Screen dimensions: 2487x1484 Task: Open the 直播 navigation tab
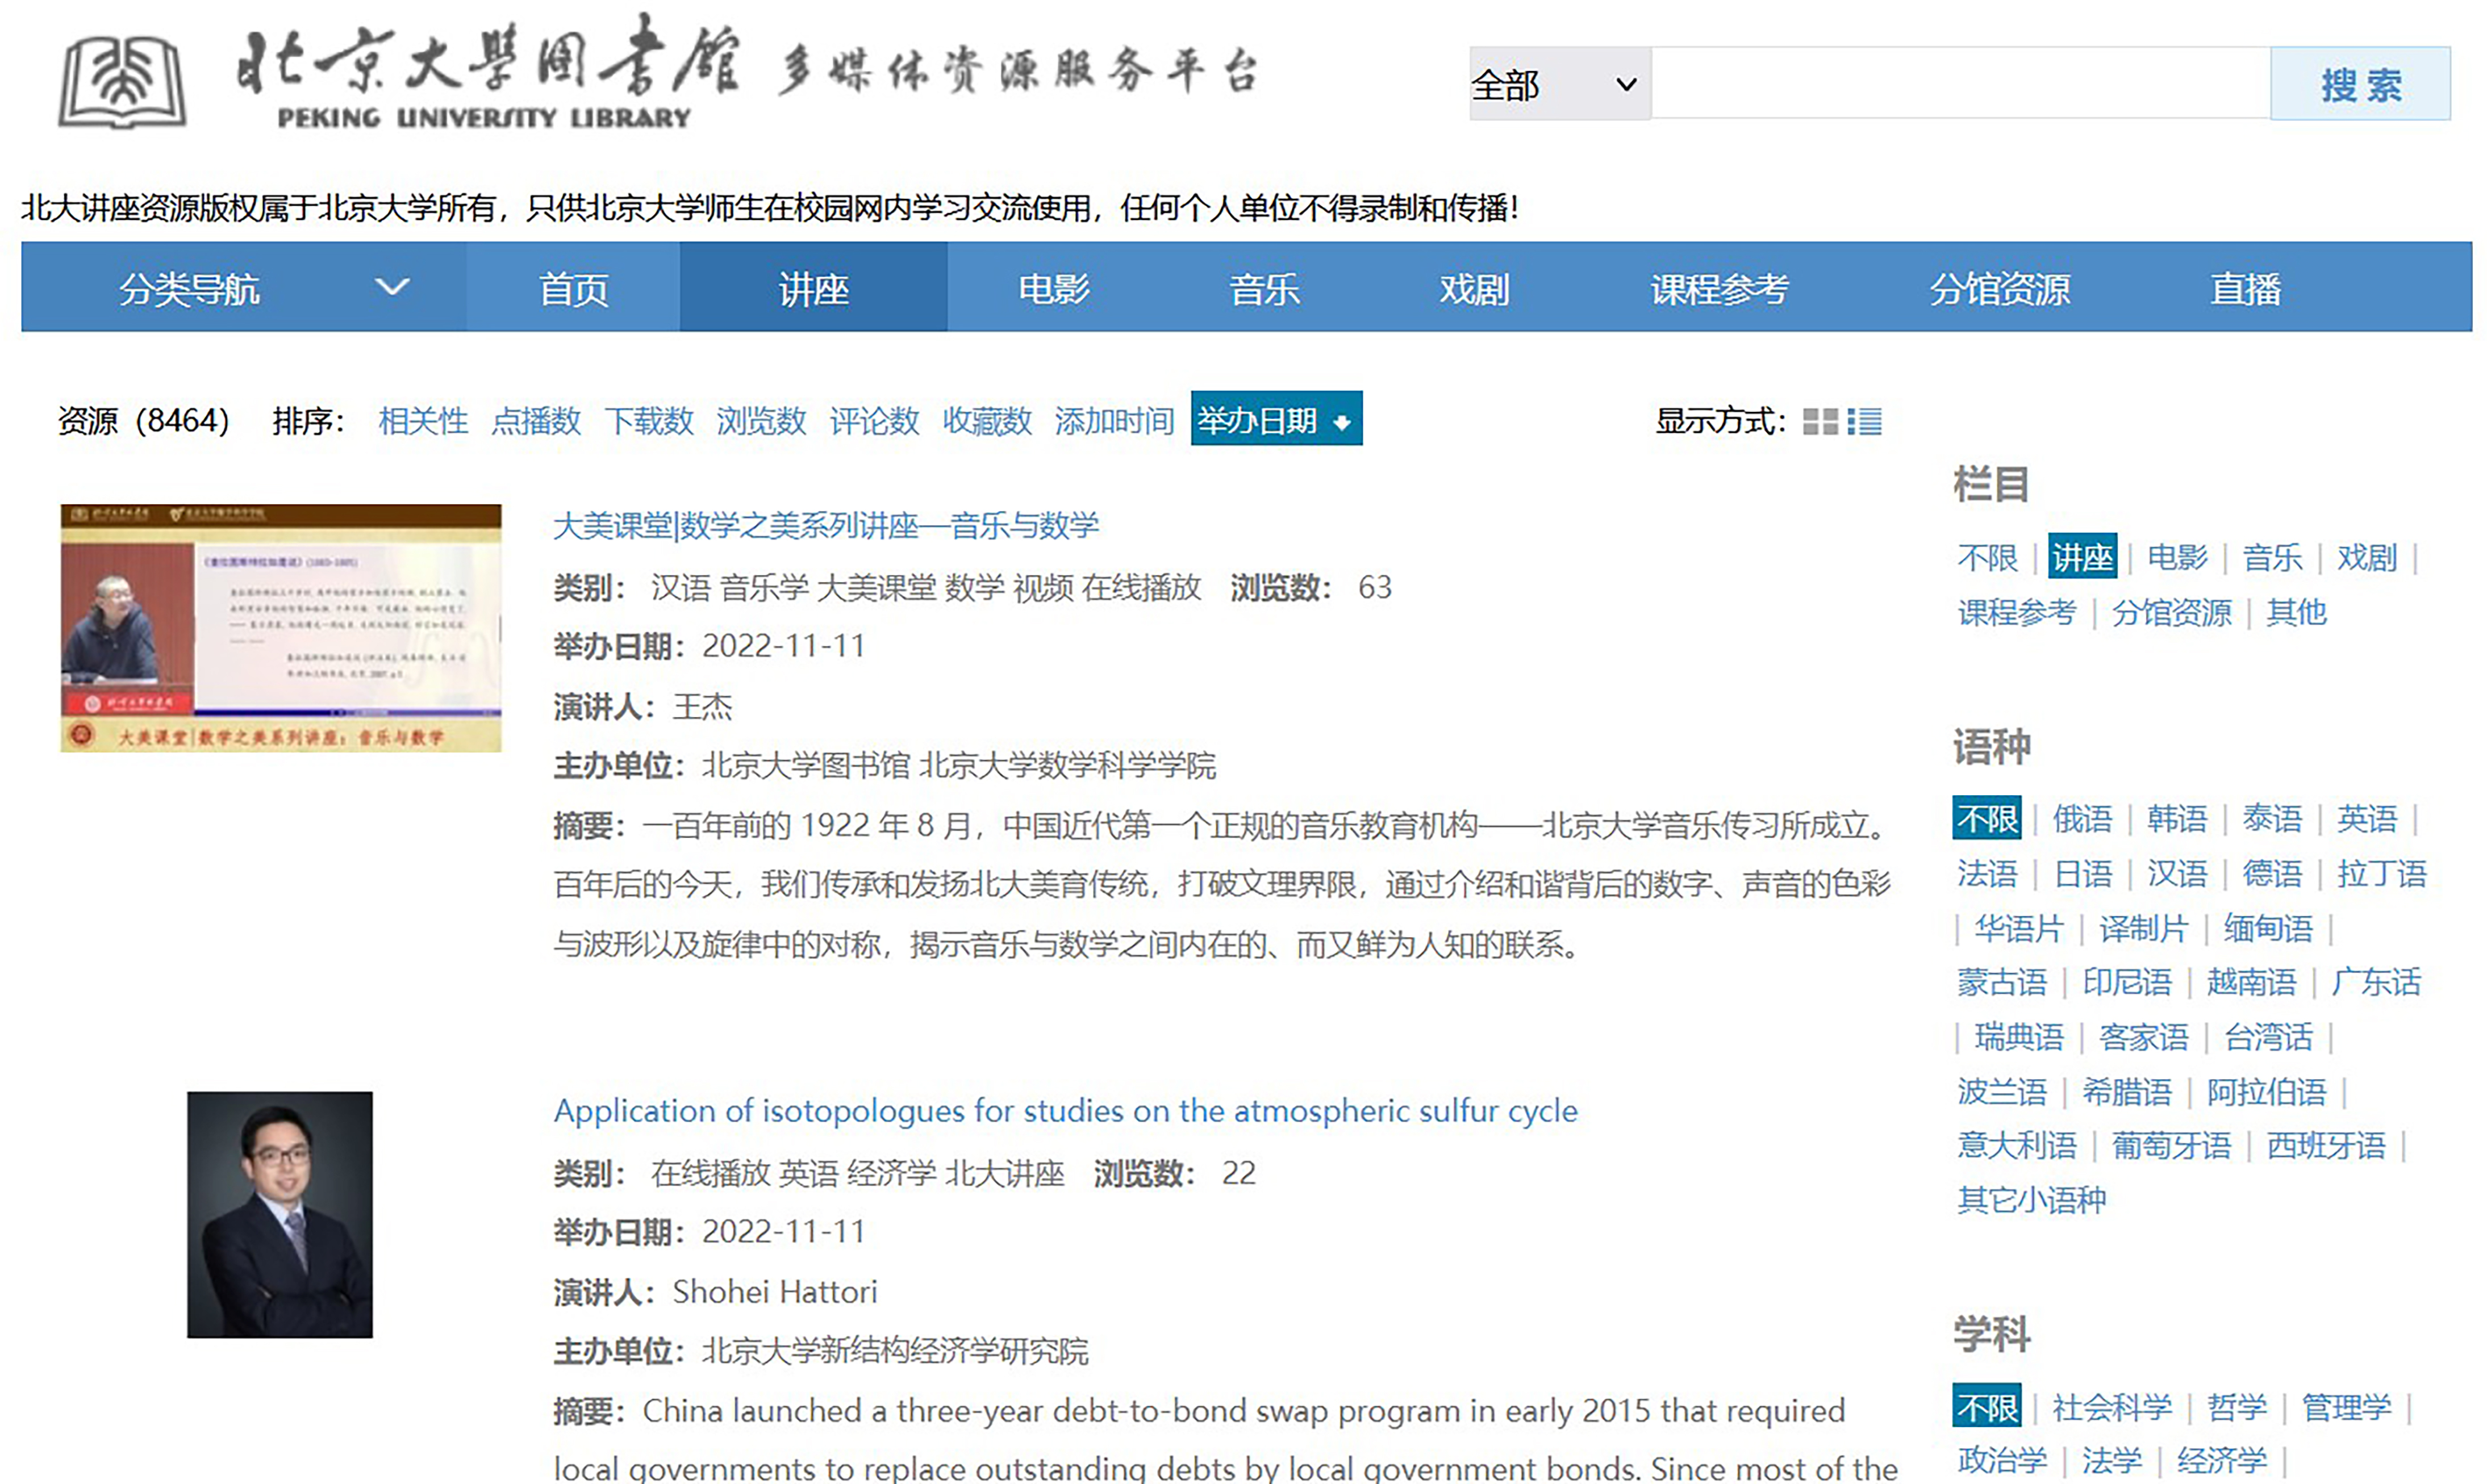2245,288
